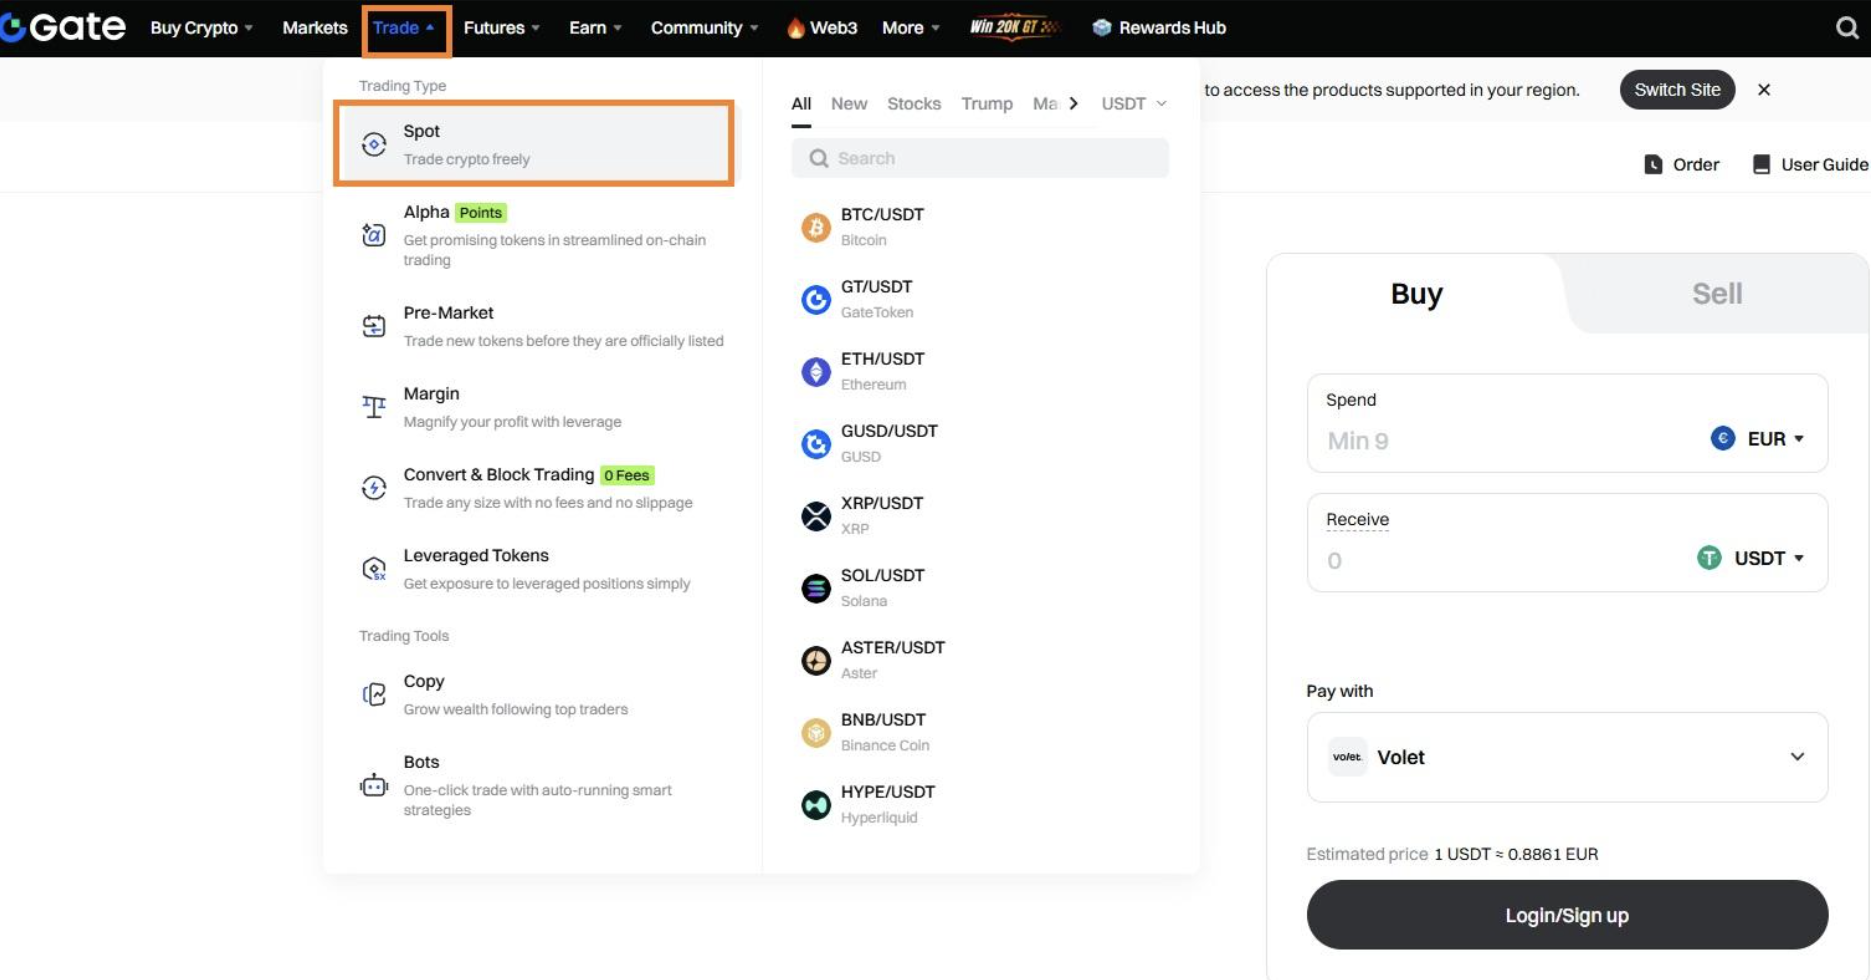Image resolution: width=1872 pixels, height=980 pixels.
Task: Click the Volet payment logo
Action: click(x=1347, y=757)
